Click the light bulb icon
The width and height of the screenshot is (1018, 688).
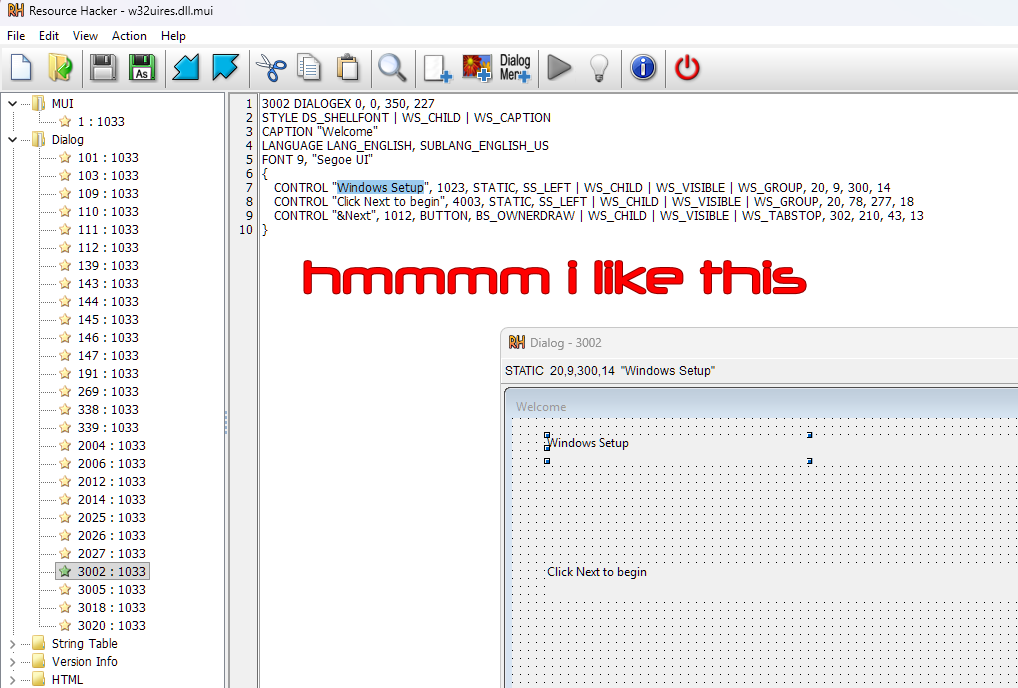tap(599, 68)
